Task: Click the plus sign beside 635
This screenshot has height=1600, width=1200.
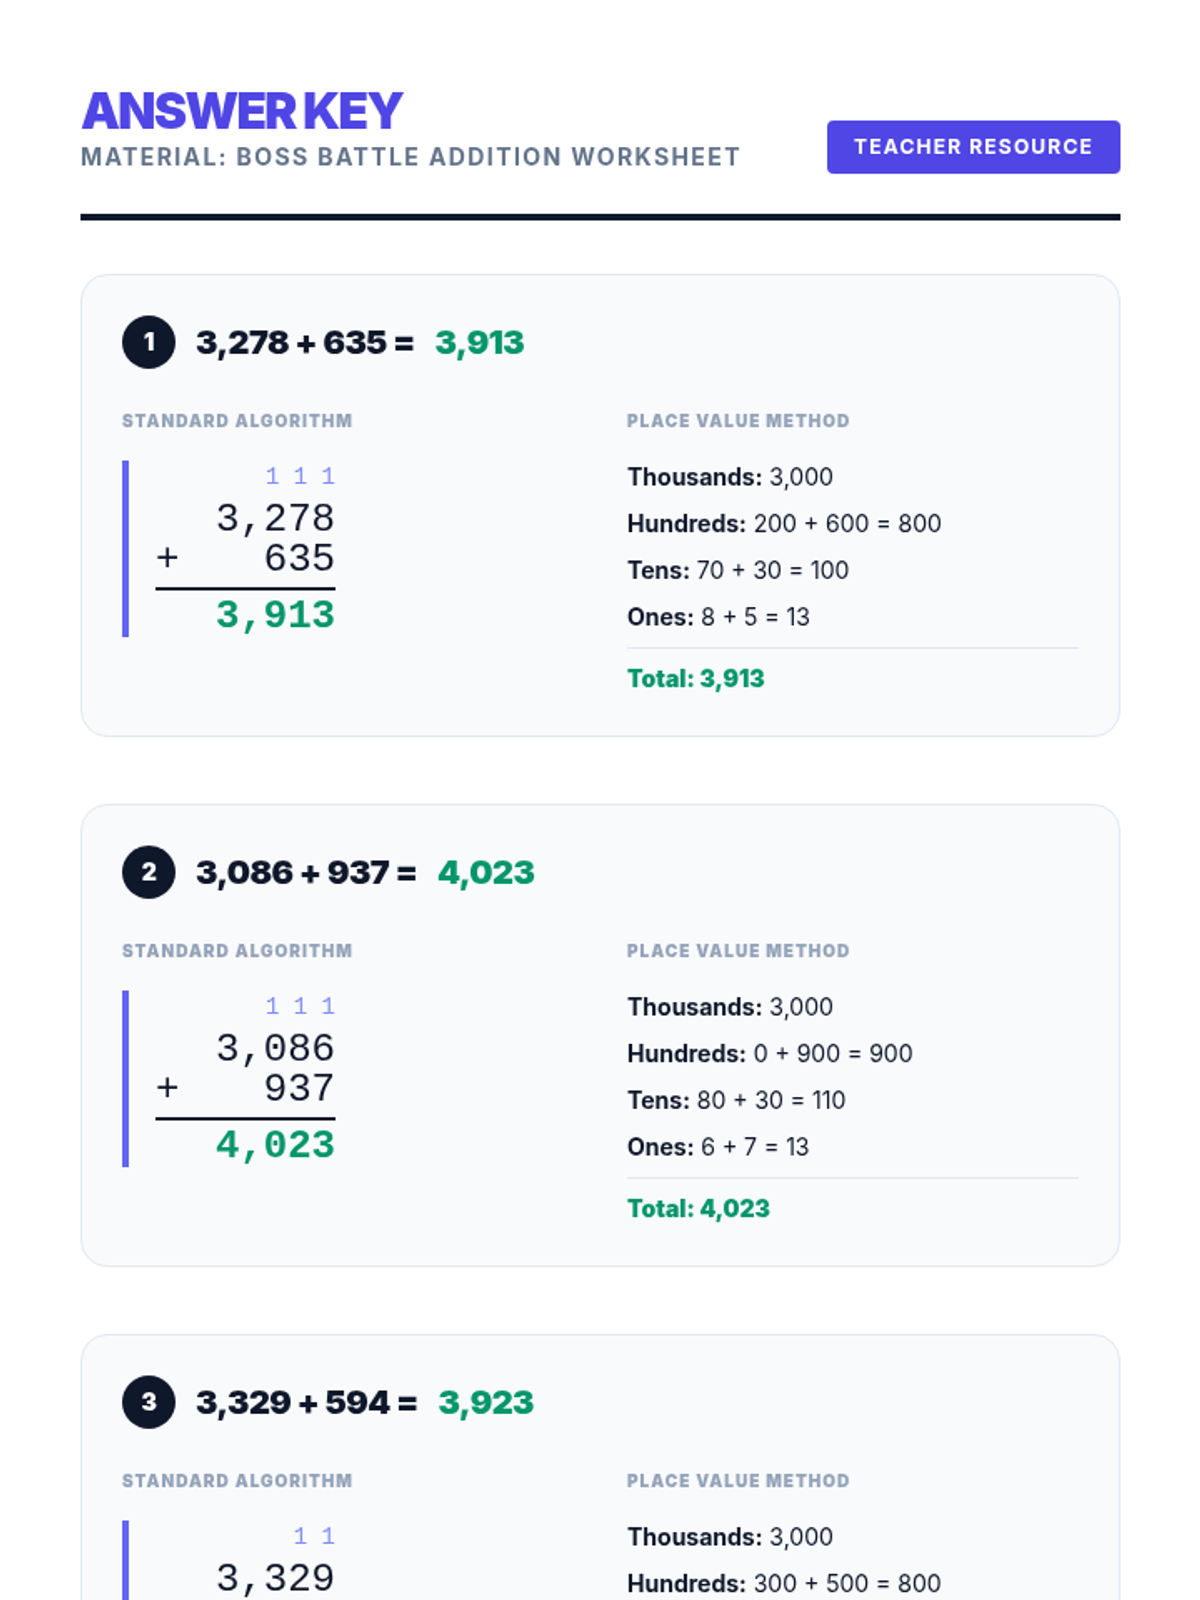Action: 167,557
